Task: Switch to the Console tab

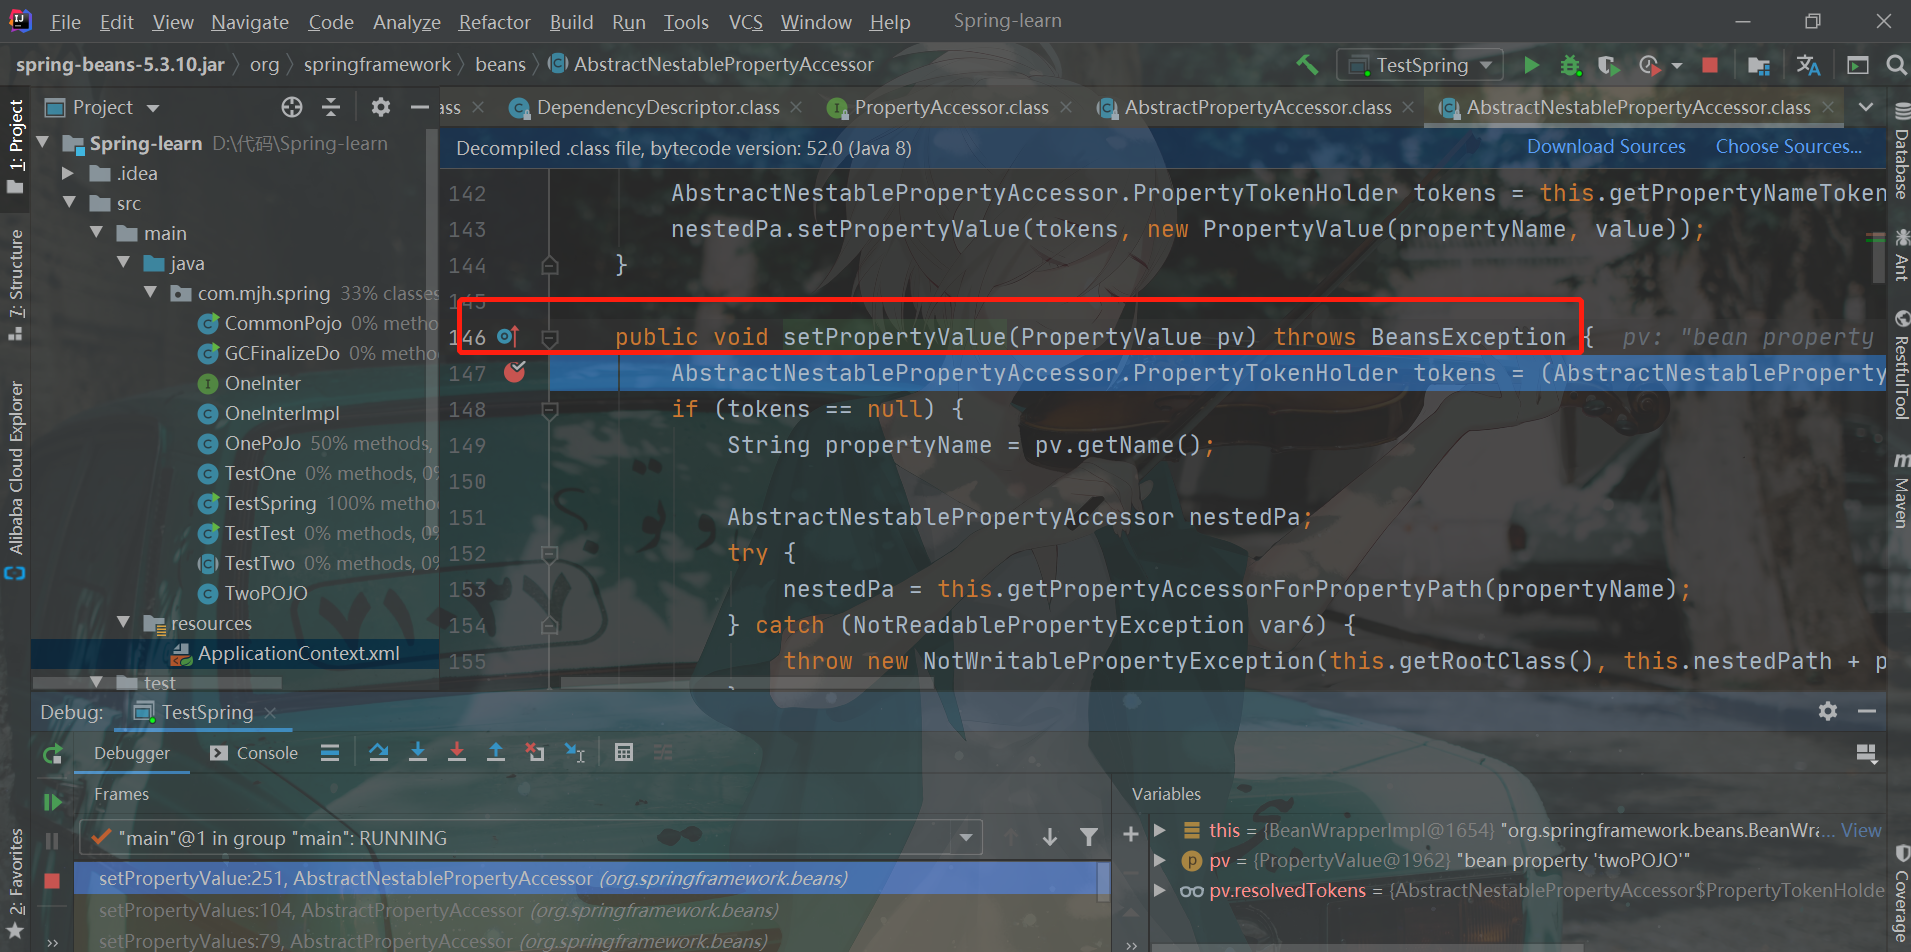Action: click(x=254, y=753)
